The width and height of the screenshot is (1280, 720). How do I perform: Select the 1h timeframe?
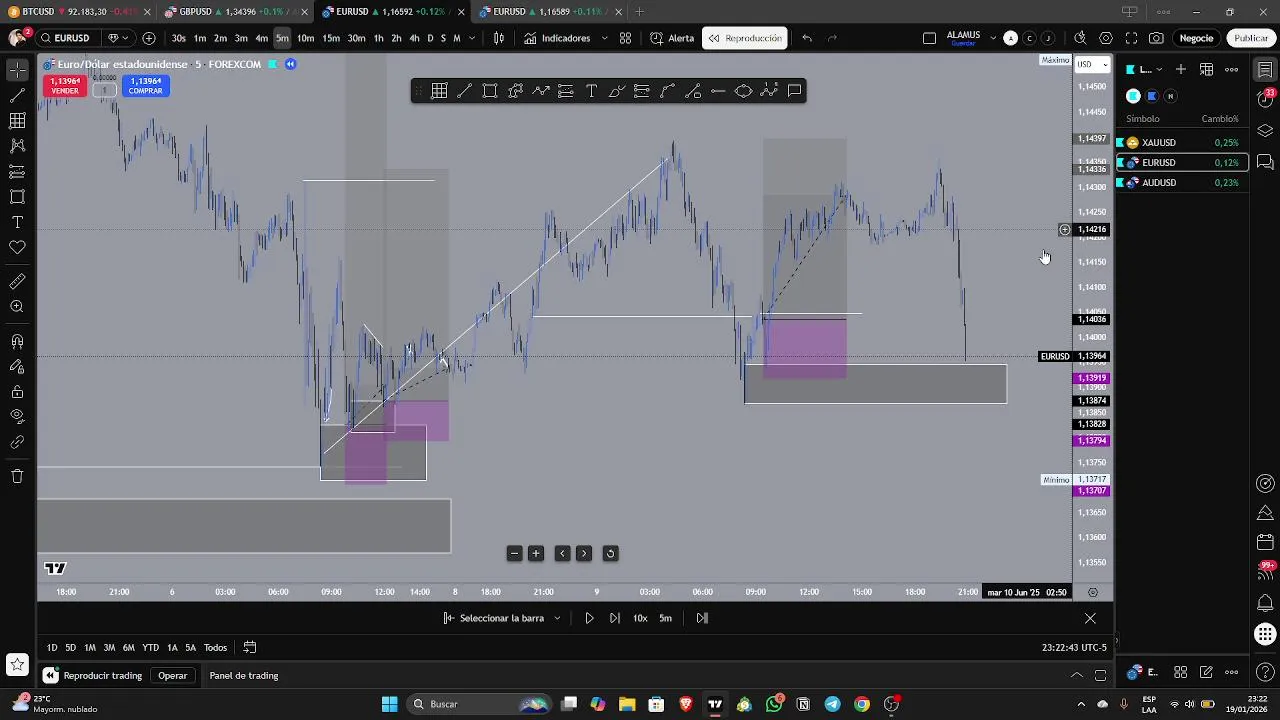tap(378, 38)
